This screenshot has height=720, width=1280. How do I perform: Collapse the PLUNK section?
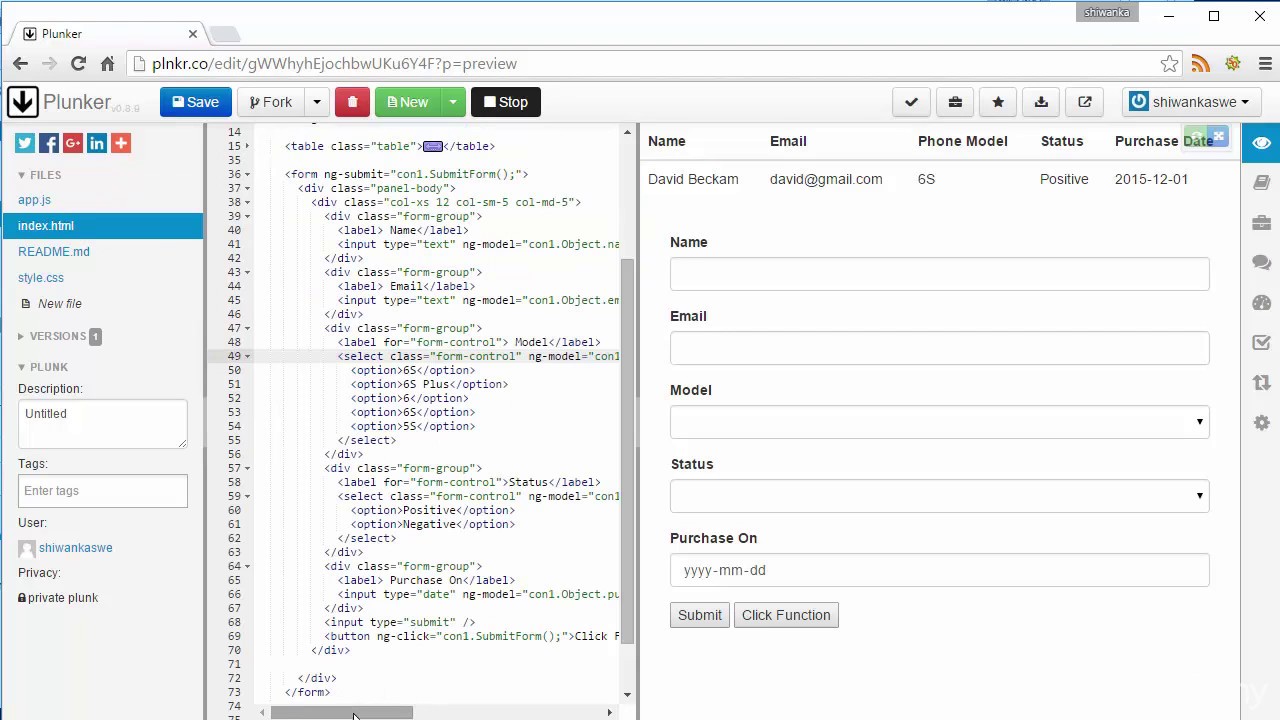coord(43,367)
